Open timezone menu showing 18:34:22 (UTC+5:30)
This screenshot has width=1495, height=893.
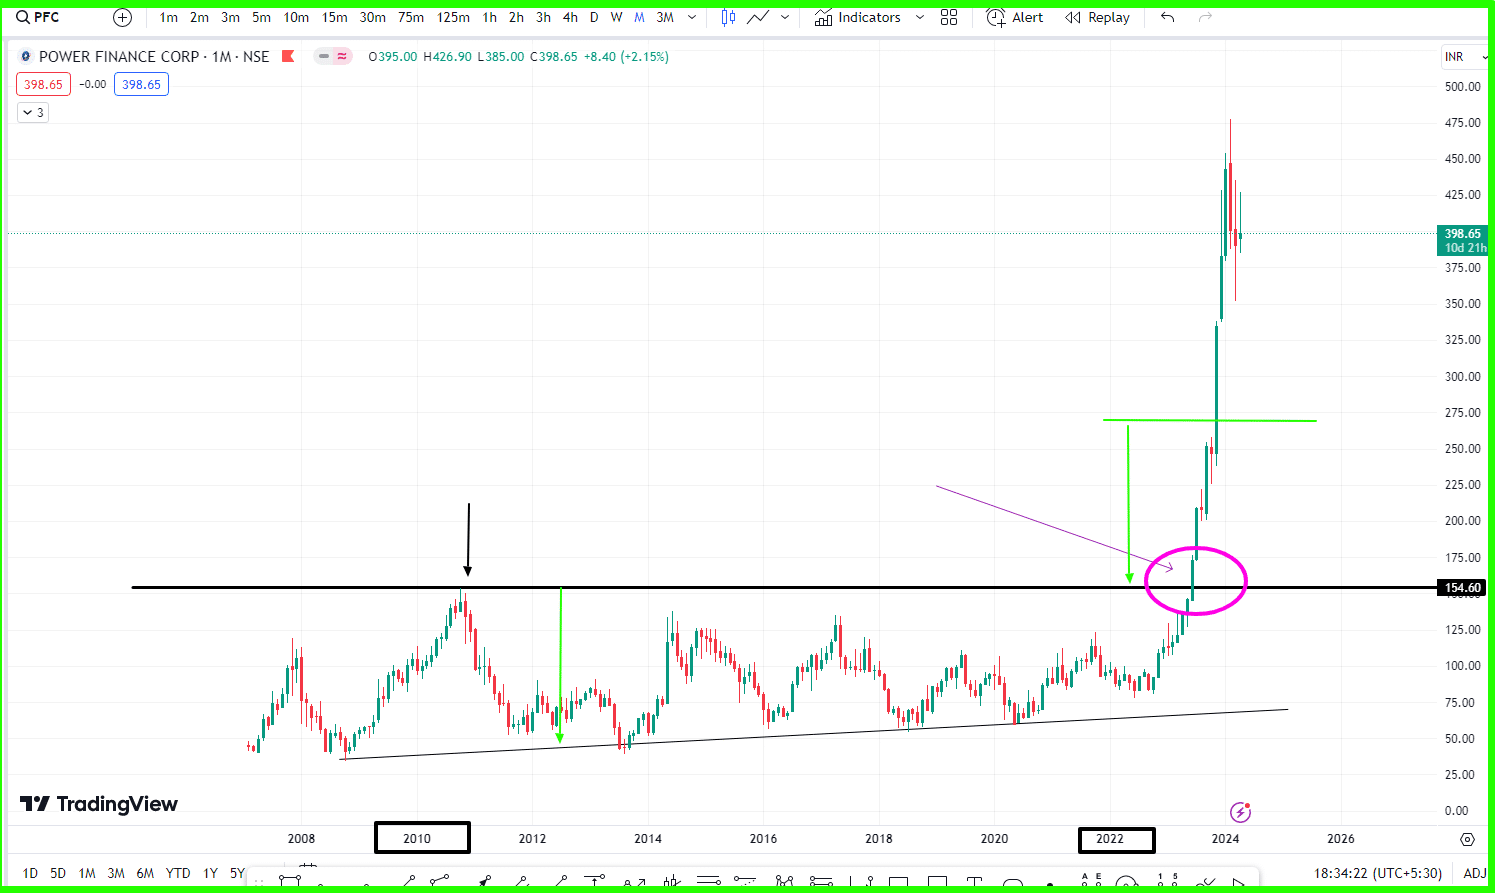coord(1377,874)
